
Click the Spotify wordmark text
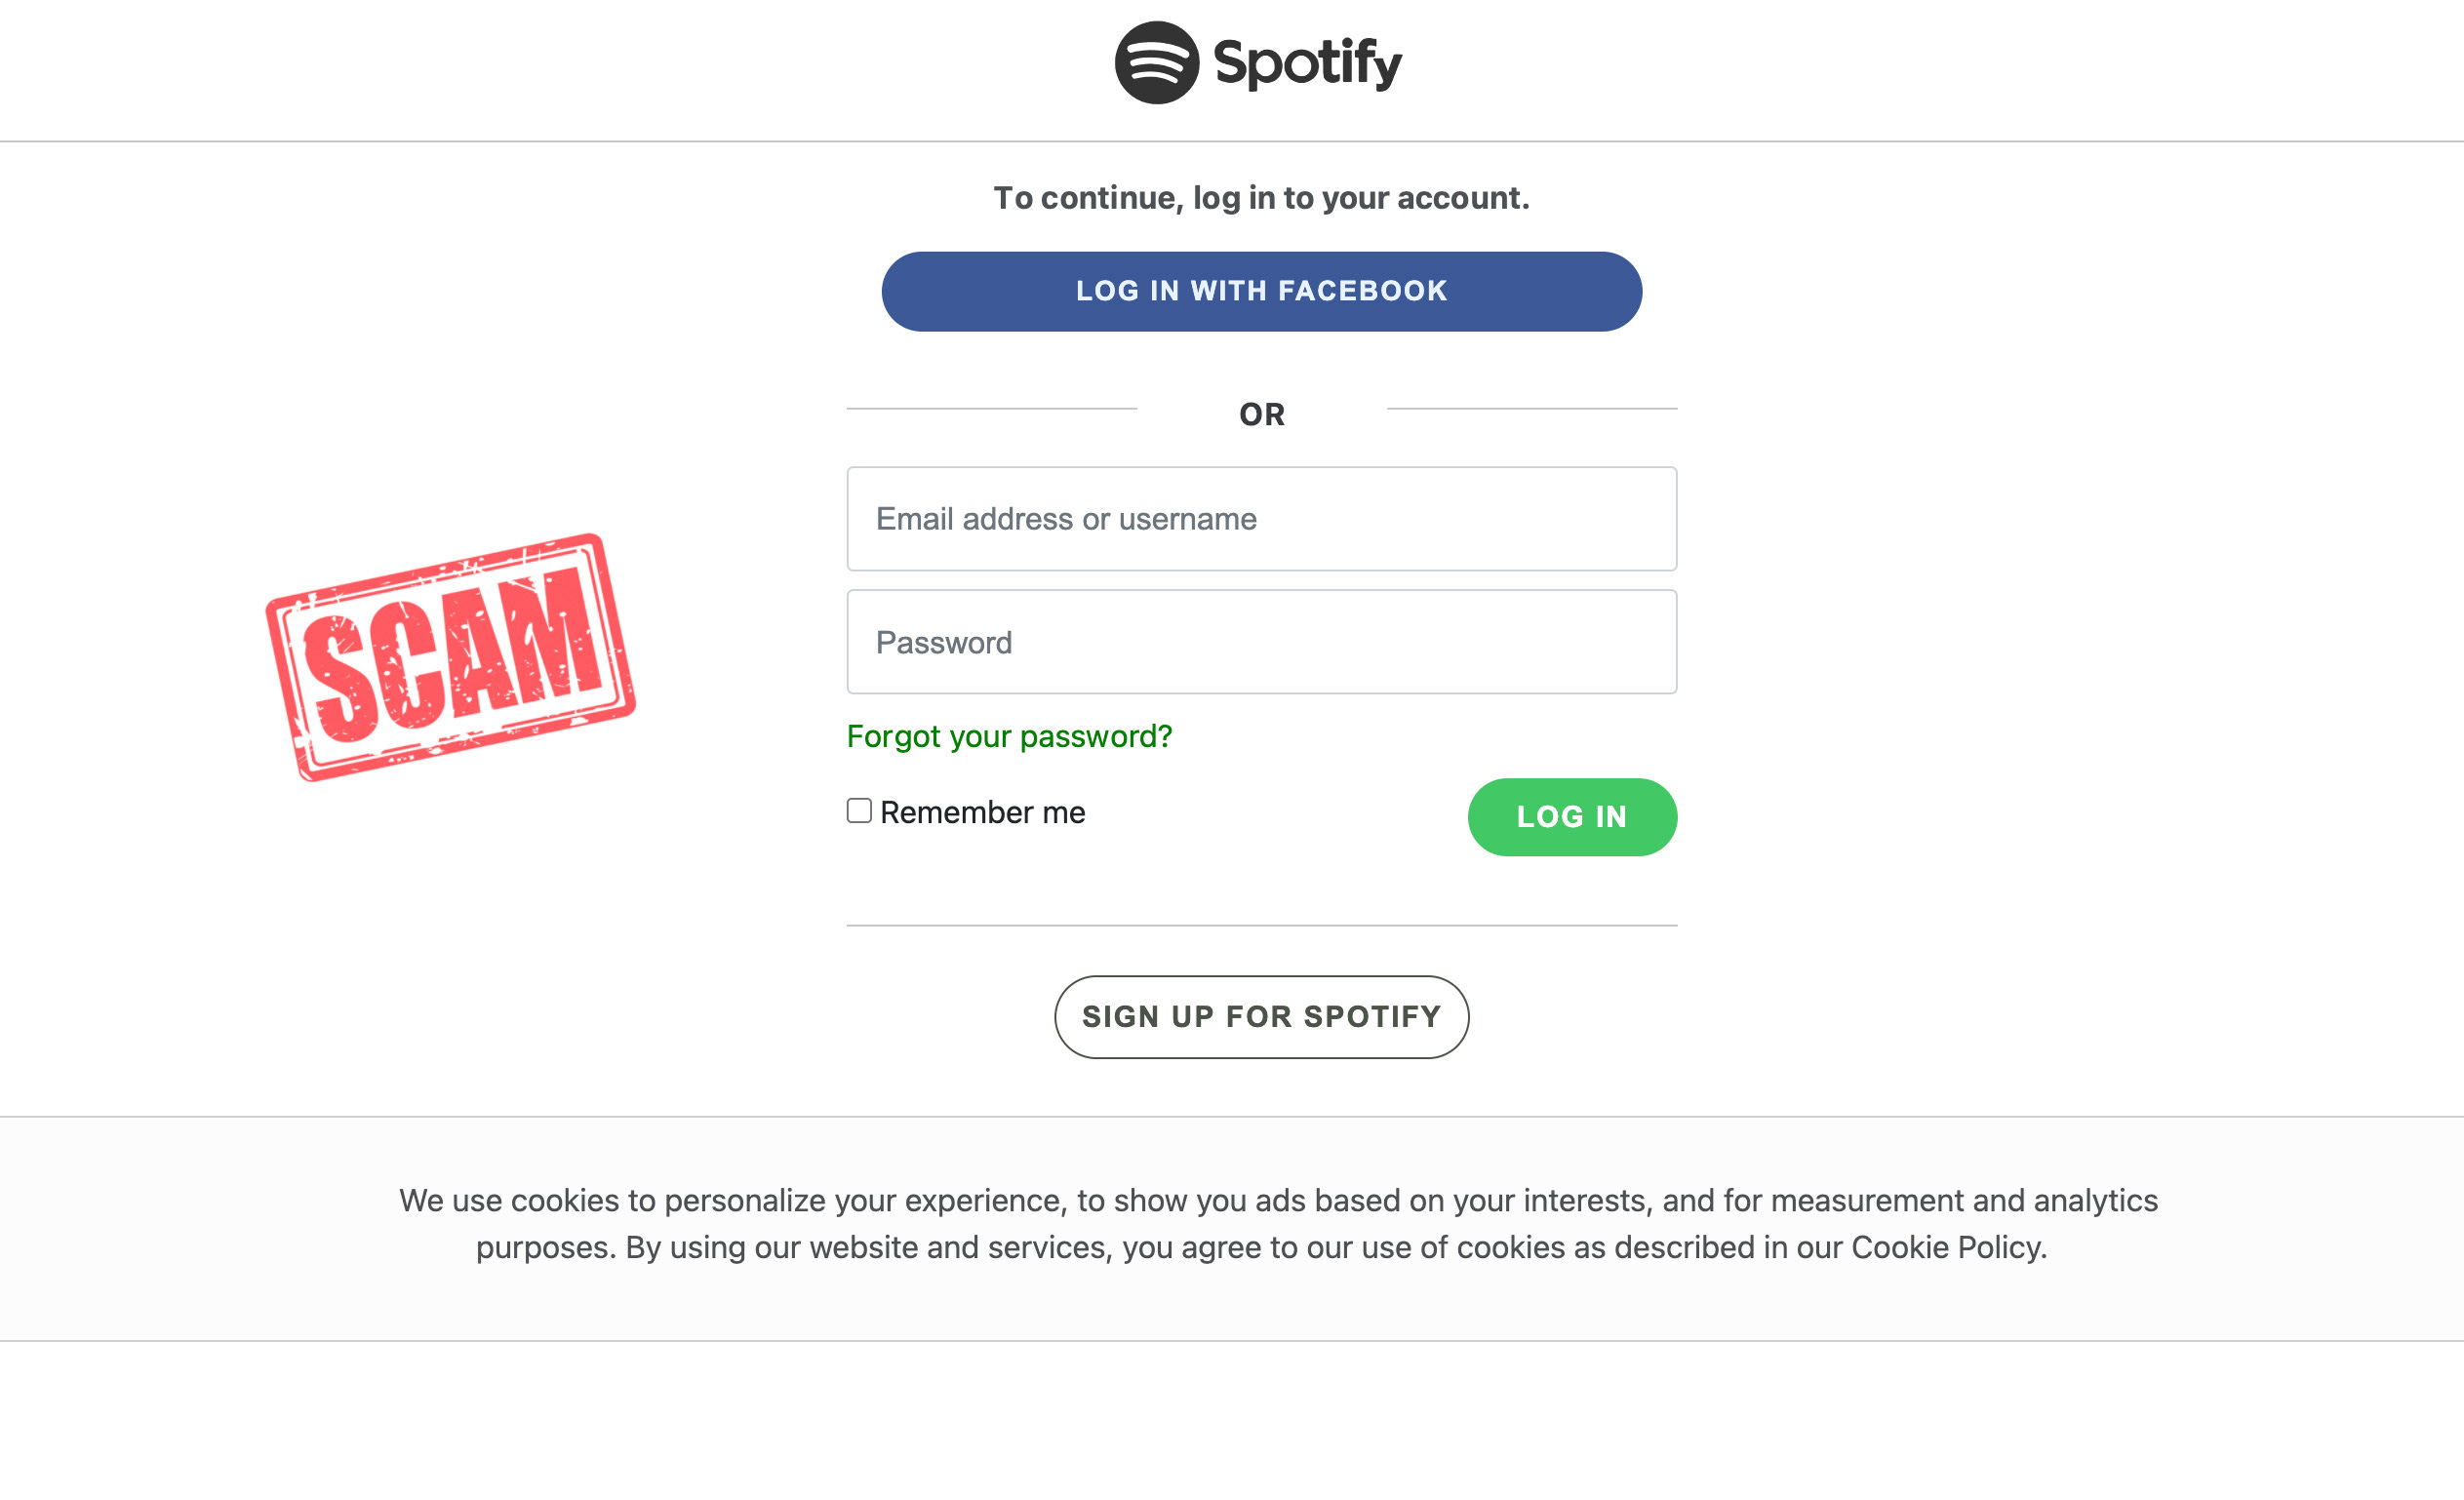(1308, 64)
